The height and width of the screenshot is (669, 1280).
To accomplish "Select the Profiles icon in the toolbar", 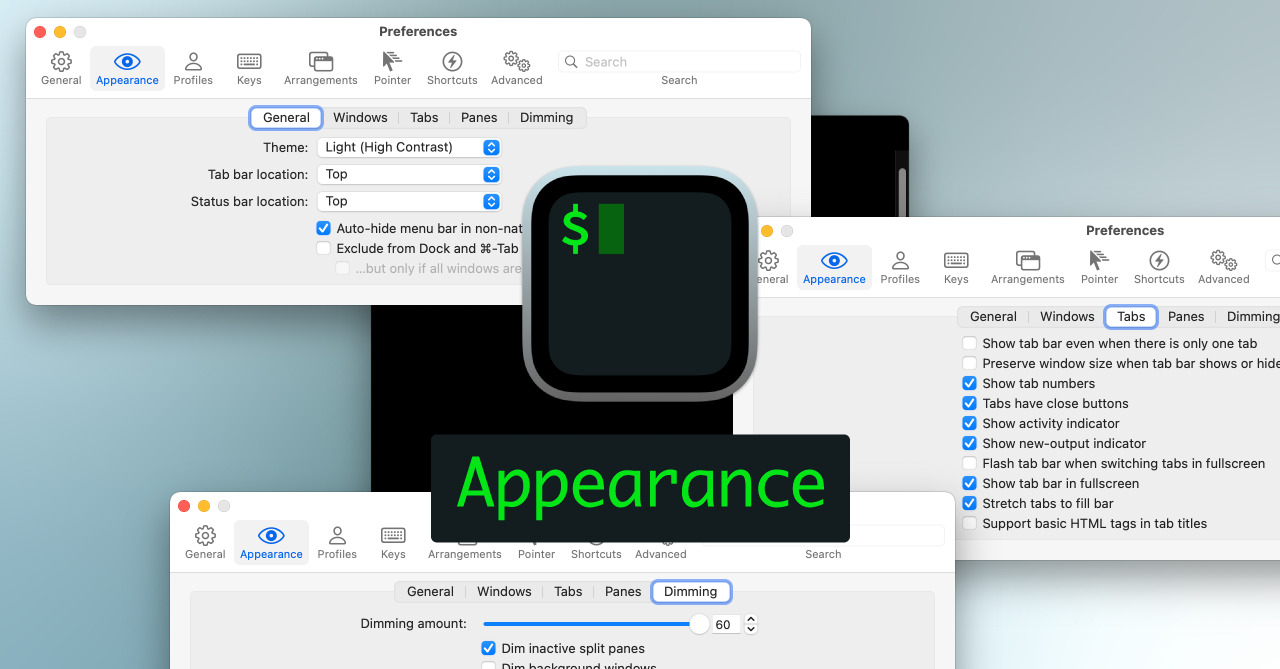I will pos(193,67).
